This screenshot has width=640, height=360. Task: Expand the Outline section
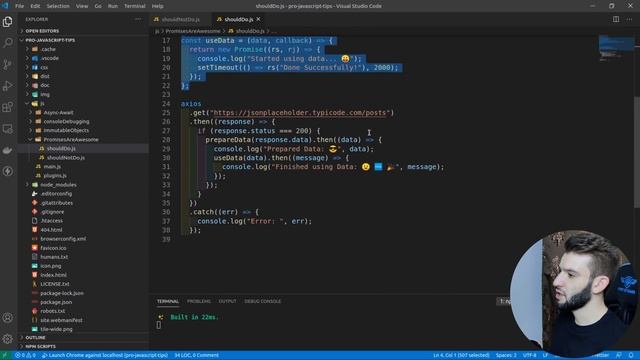click(x=83, y=338)
